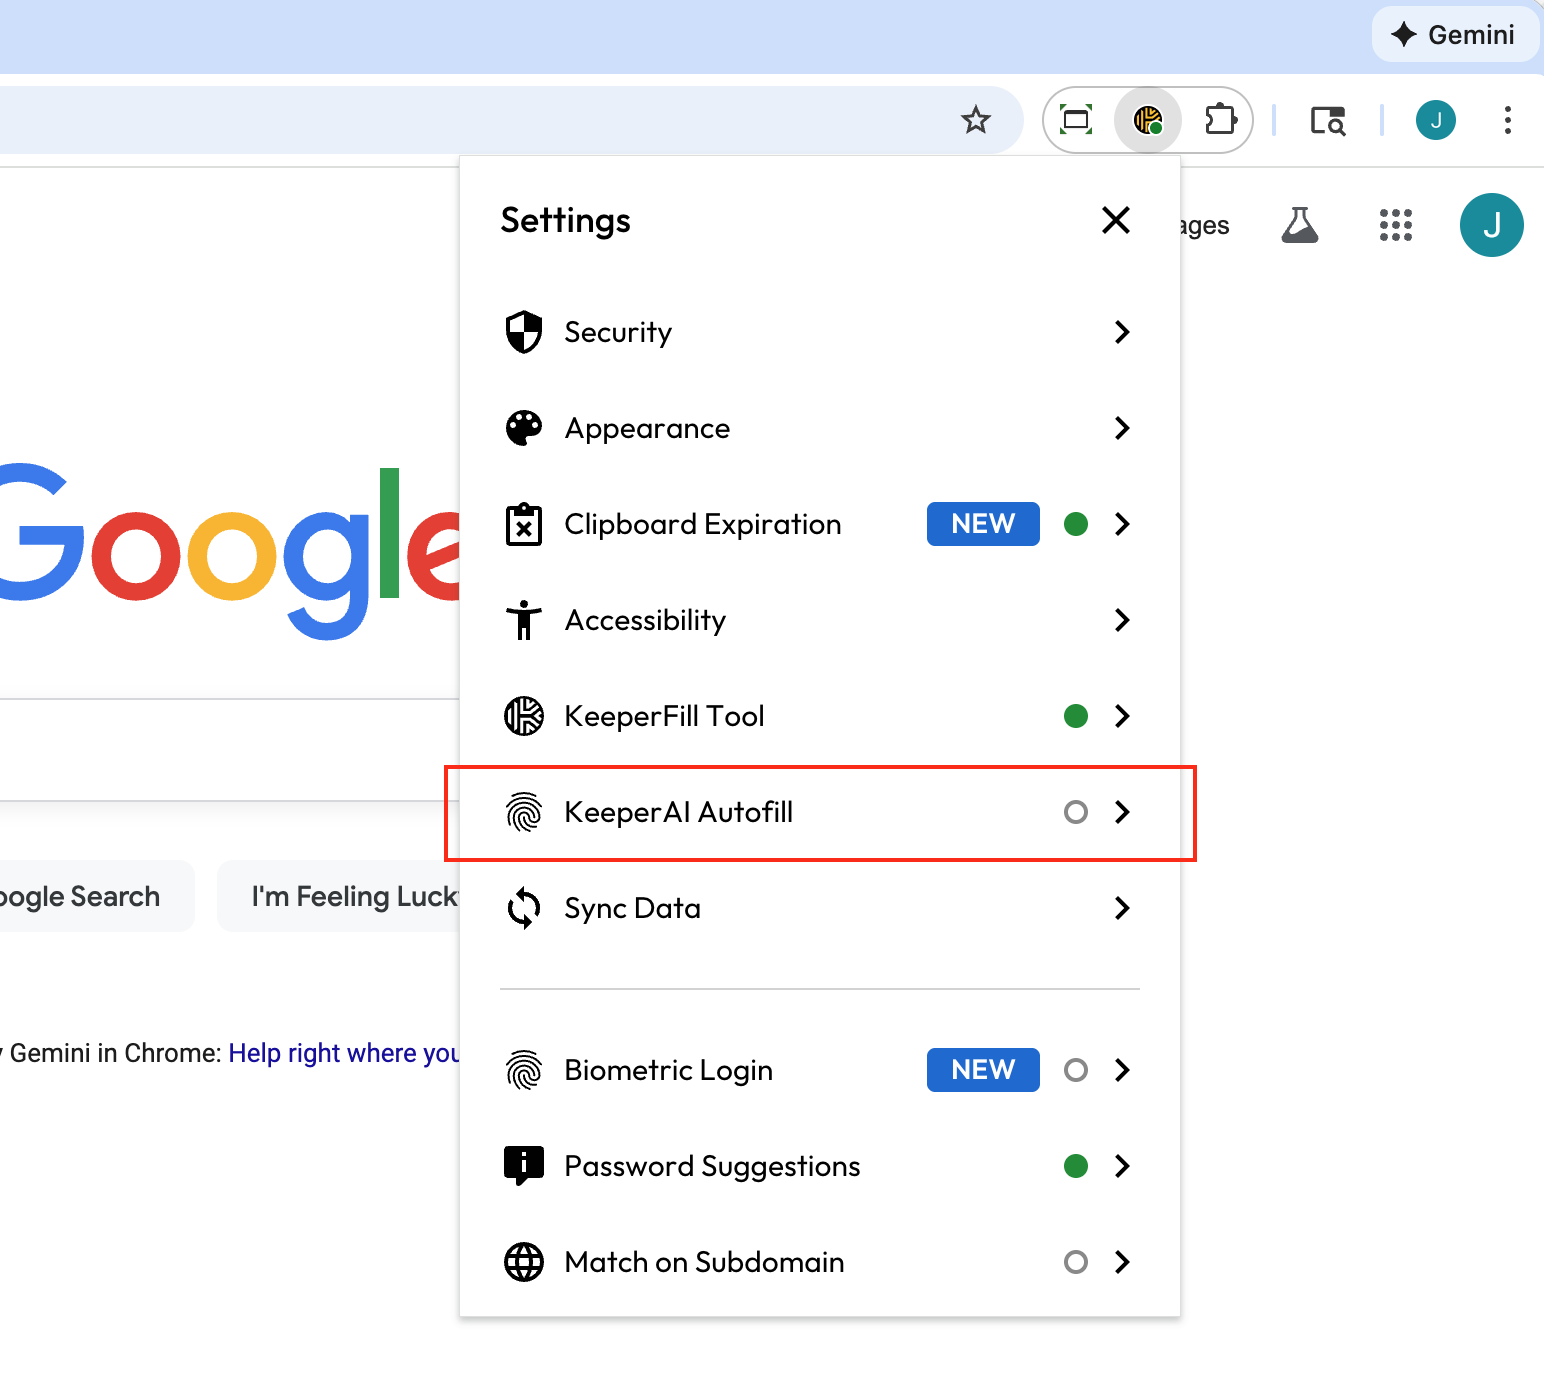This screenshot has height=1398, width=1544.
Task: Click the Keeper extension icon in toolbar
Action: [x=1148, y=121]
